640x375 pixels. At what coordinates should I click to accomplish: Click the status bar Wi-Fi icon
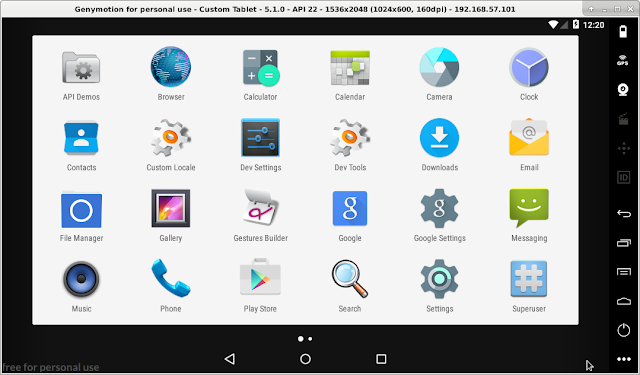click(x=553, y=25)
